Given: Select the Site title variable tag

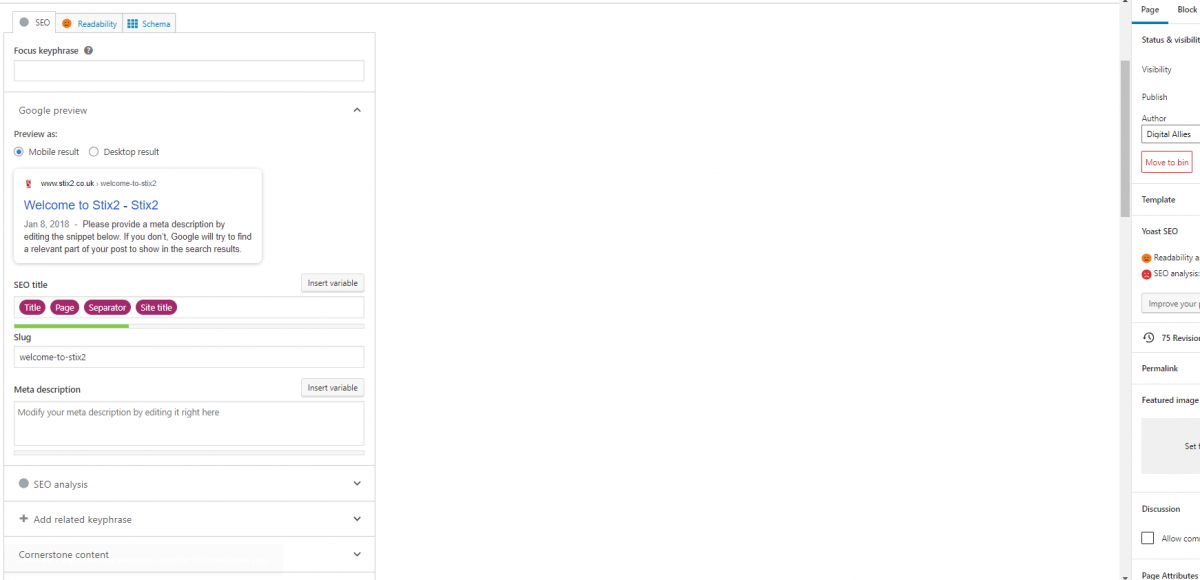Looking at the screenshot, I should 156,307.
